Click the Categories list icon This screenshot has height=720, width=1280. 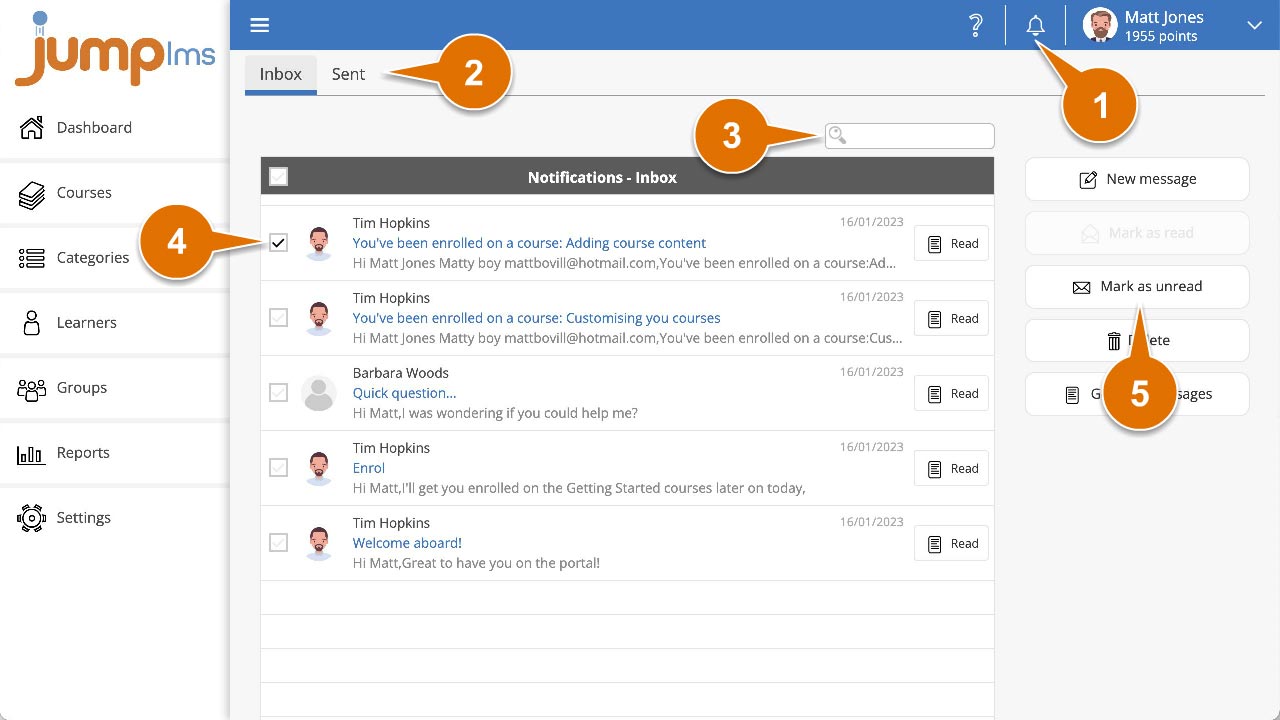point(32,258)
